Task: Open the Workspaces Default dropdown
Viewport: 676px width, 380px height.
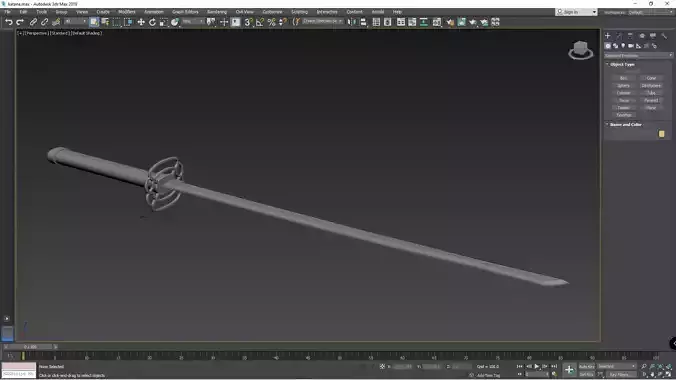Action: pos(650,12)
